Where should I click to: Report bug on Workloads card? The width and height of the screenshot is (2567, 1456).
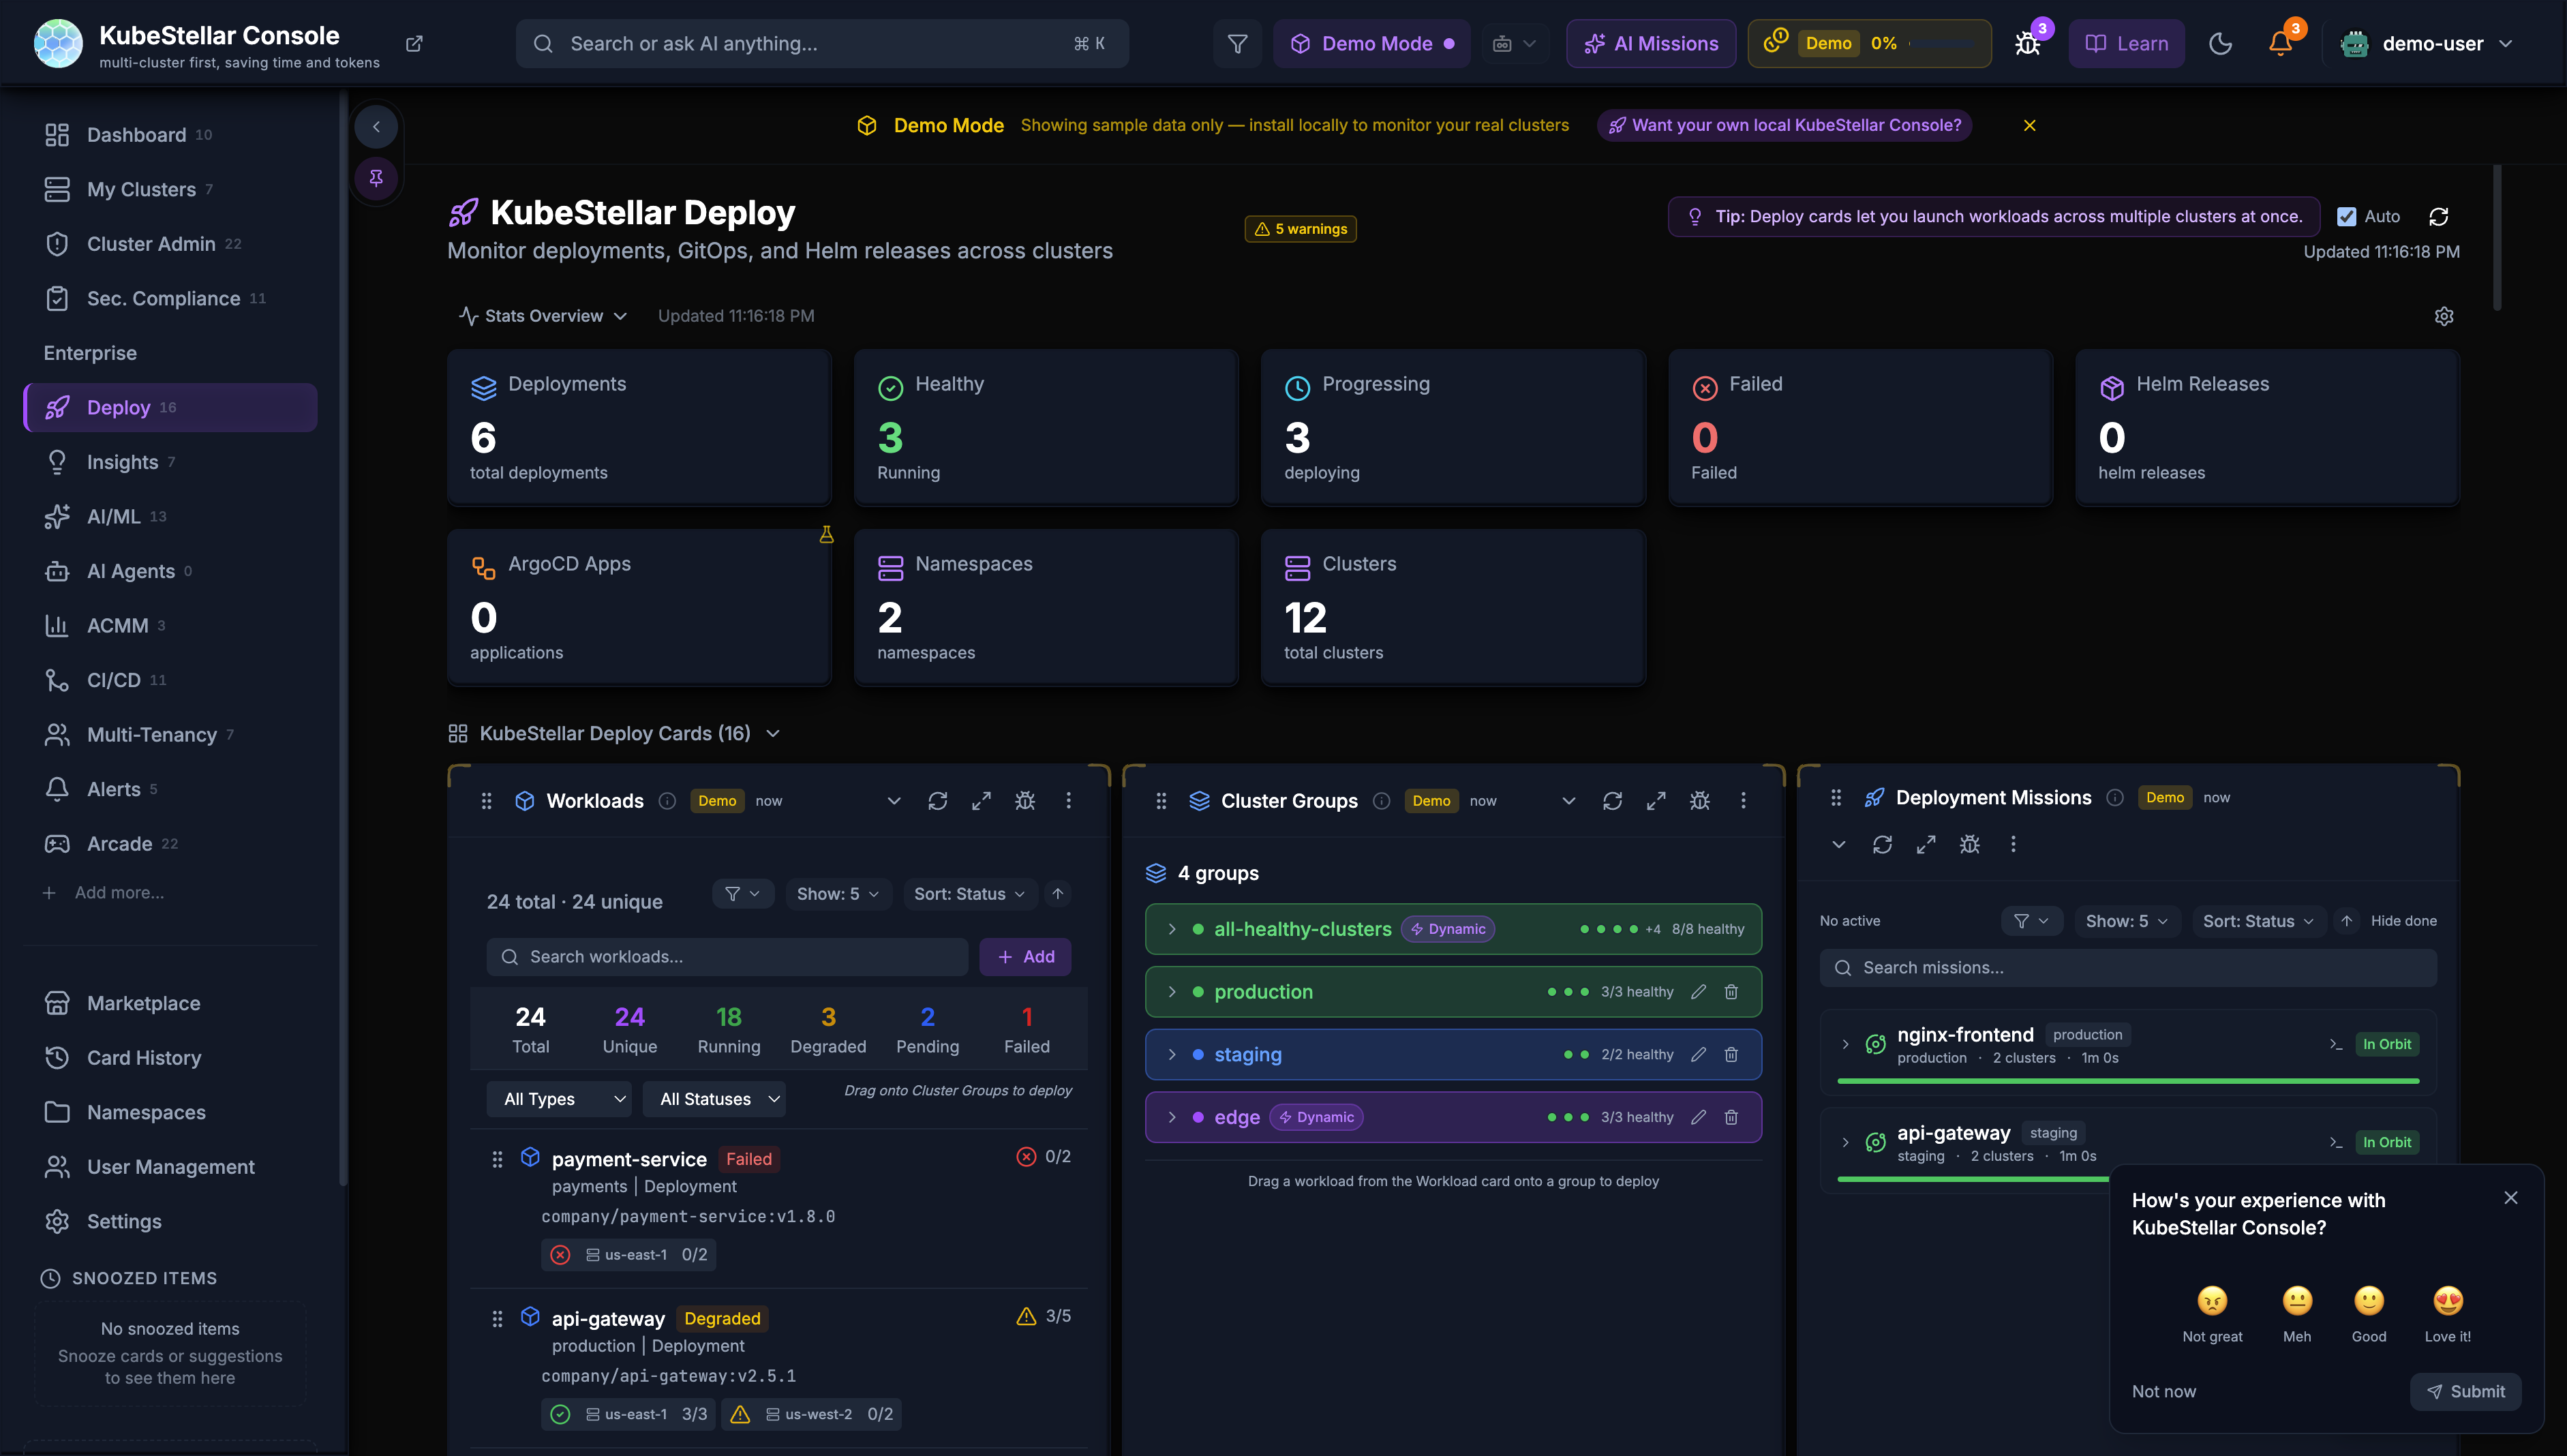[1025, 801]
